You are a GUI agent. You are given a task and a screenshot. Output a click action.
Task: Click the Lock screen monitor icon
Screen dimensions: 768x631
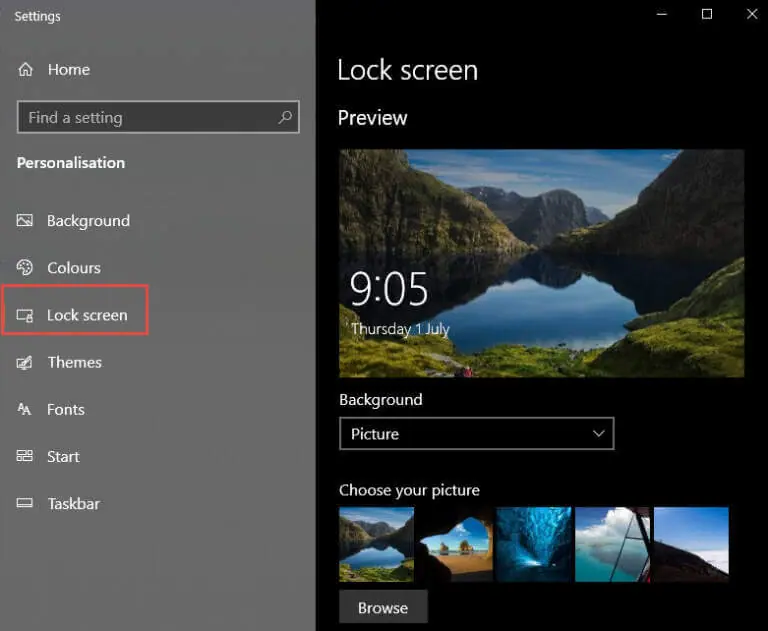24,315
